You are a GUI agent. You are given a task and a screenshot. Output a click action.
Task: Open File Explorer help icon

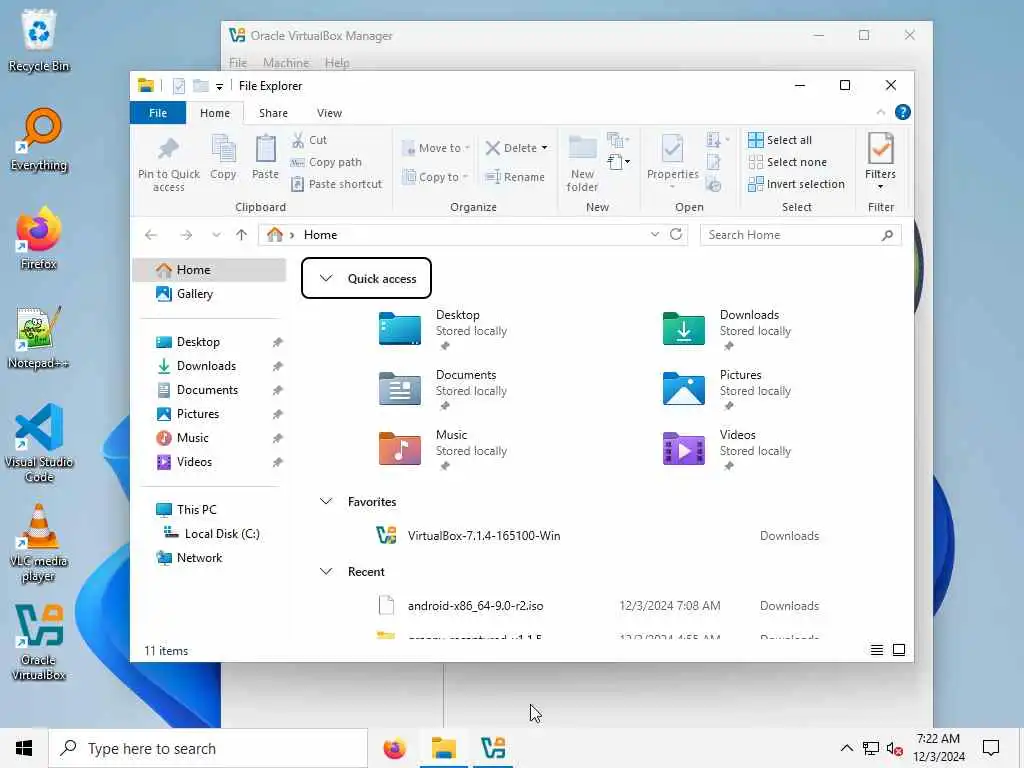coord(903,112)
